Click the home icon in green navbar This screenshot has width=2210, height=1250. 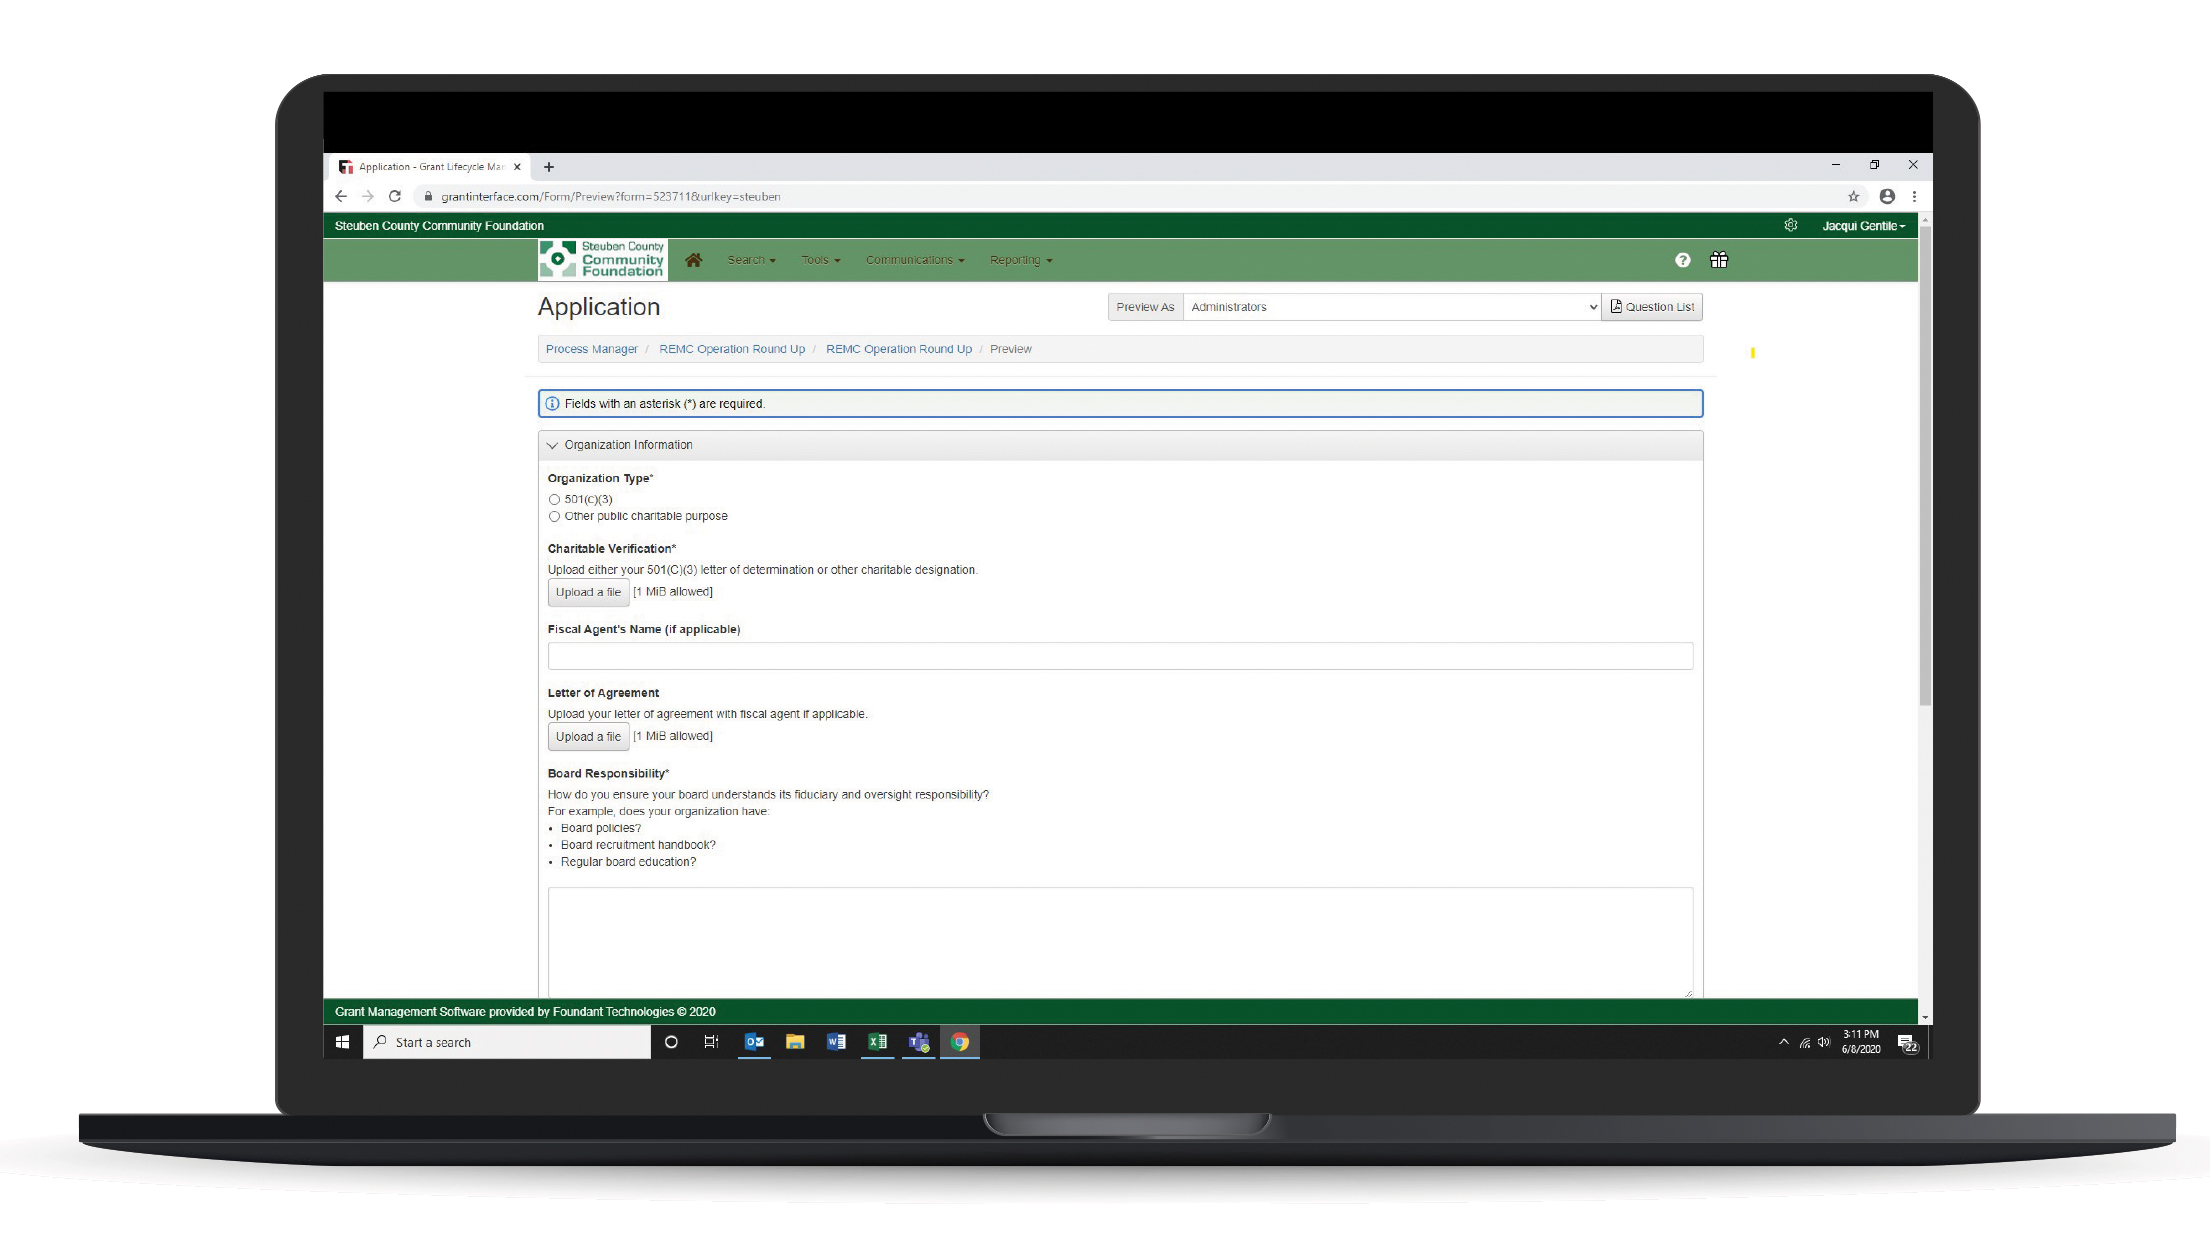point(693,260)
